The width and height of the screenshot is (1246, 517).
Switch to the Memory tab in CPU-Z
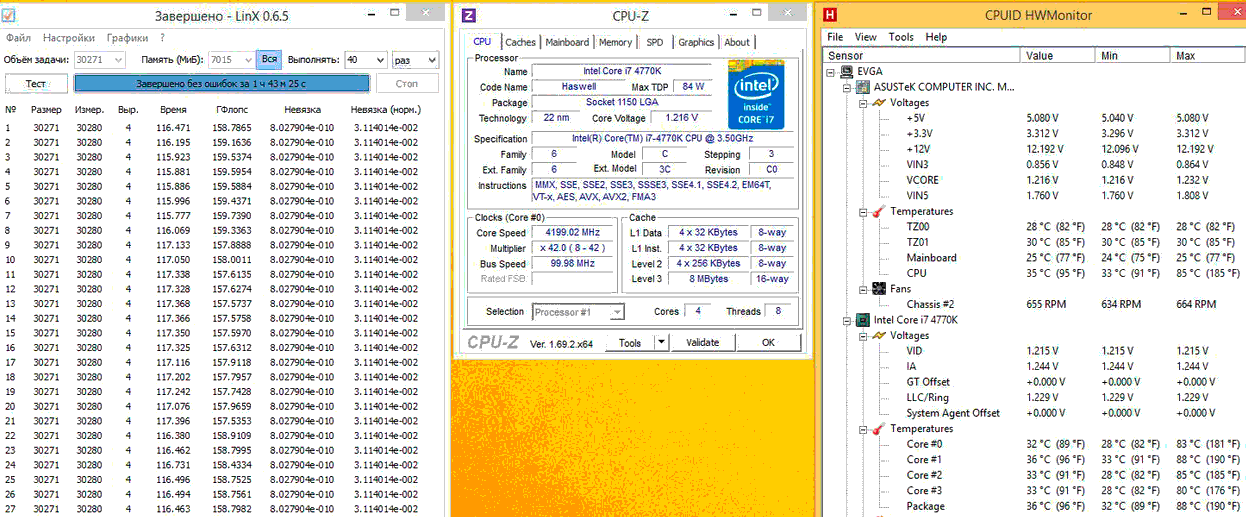tap(615, 42)
